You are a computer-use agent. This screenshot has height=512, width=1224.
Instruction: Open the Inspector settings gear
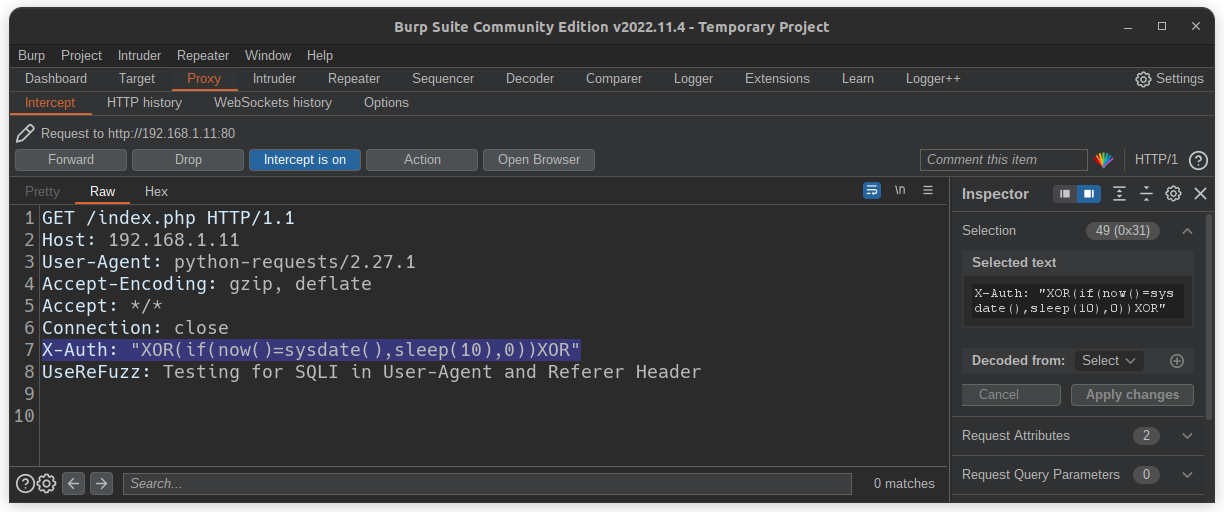[x=1174, y=194]
